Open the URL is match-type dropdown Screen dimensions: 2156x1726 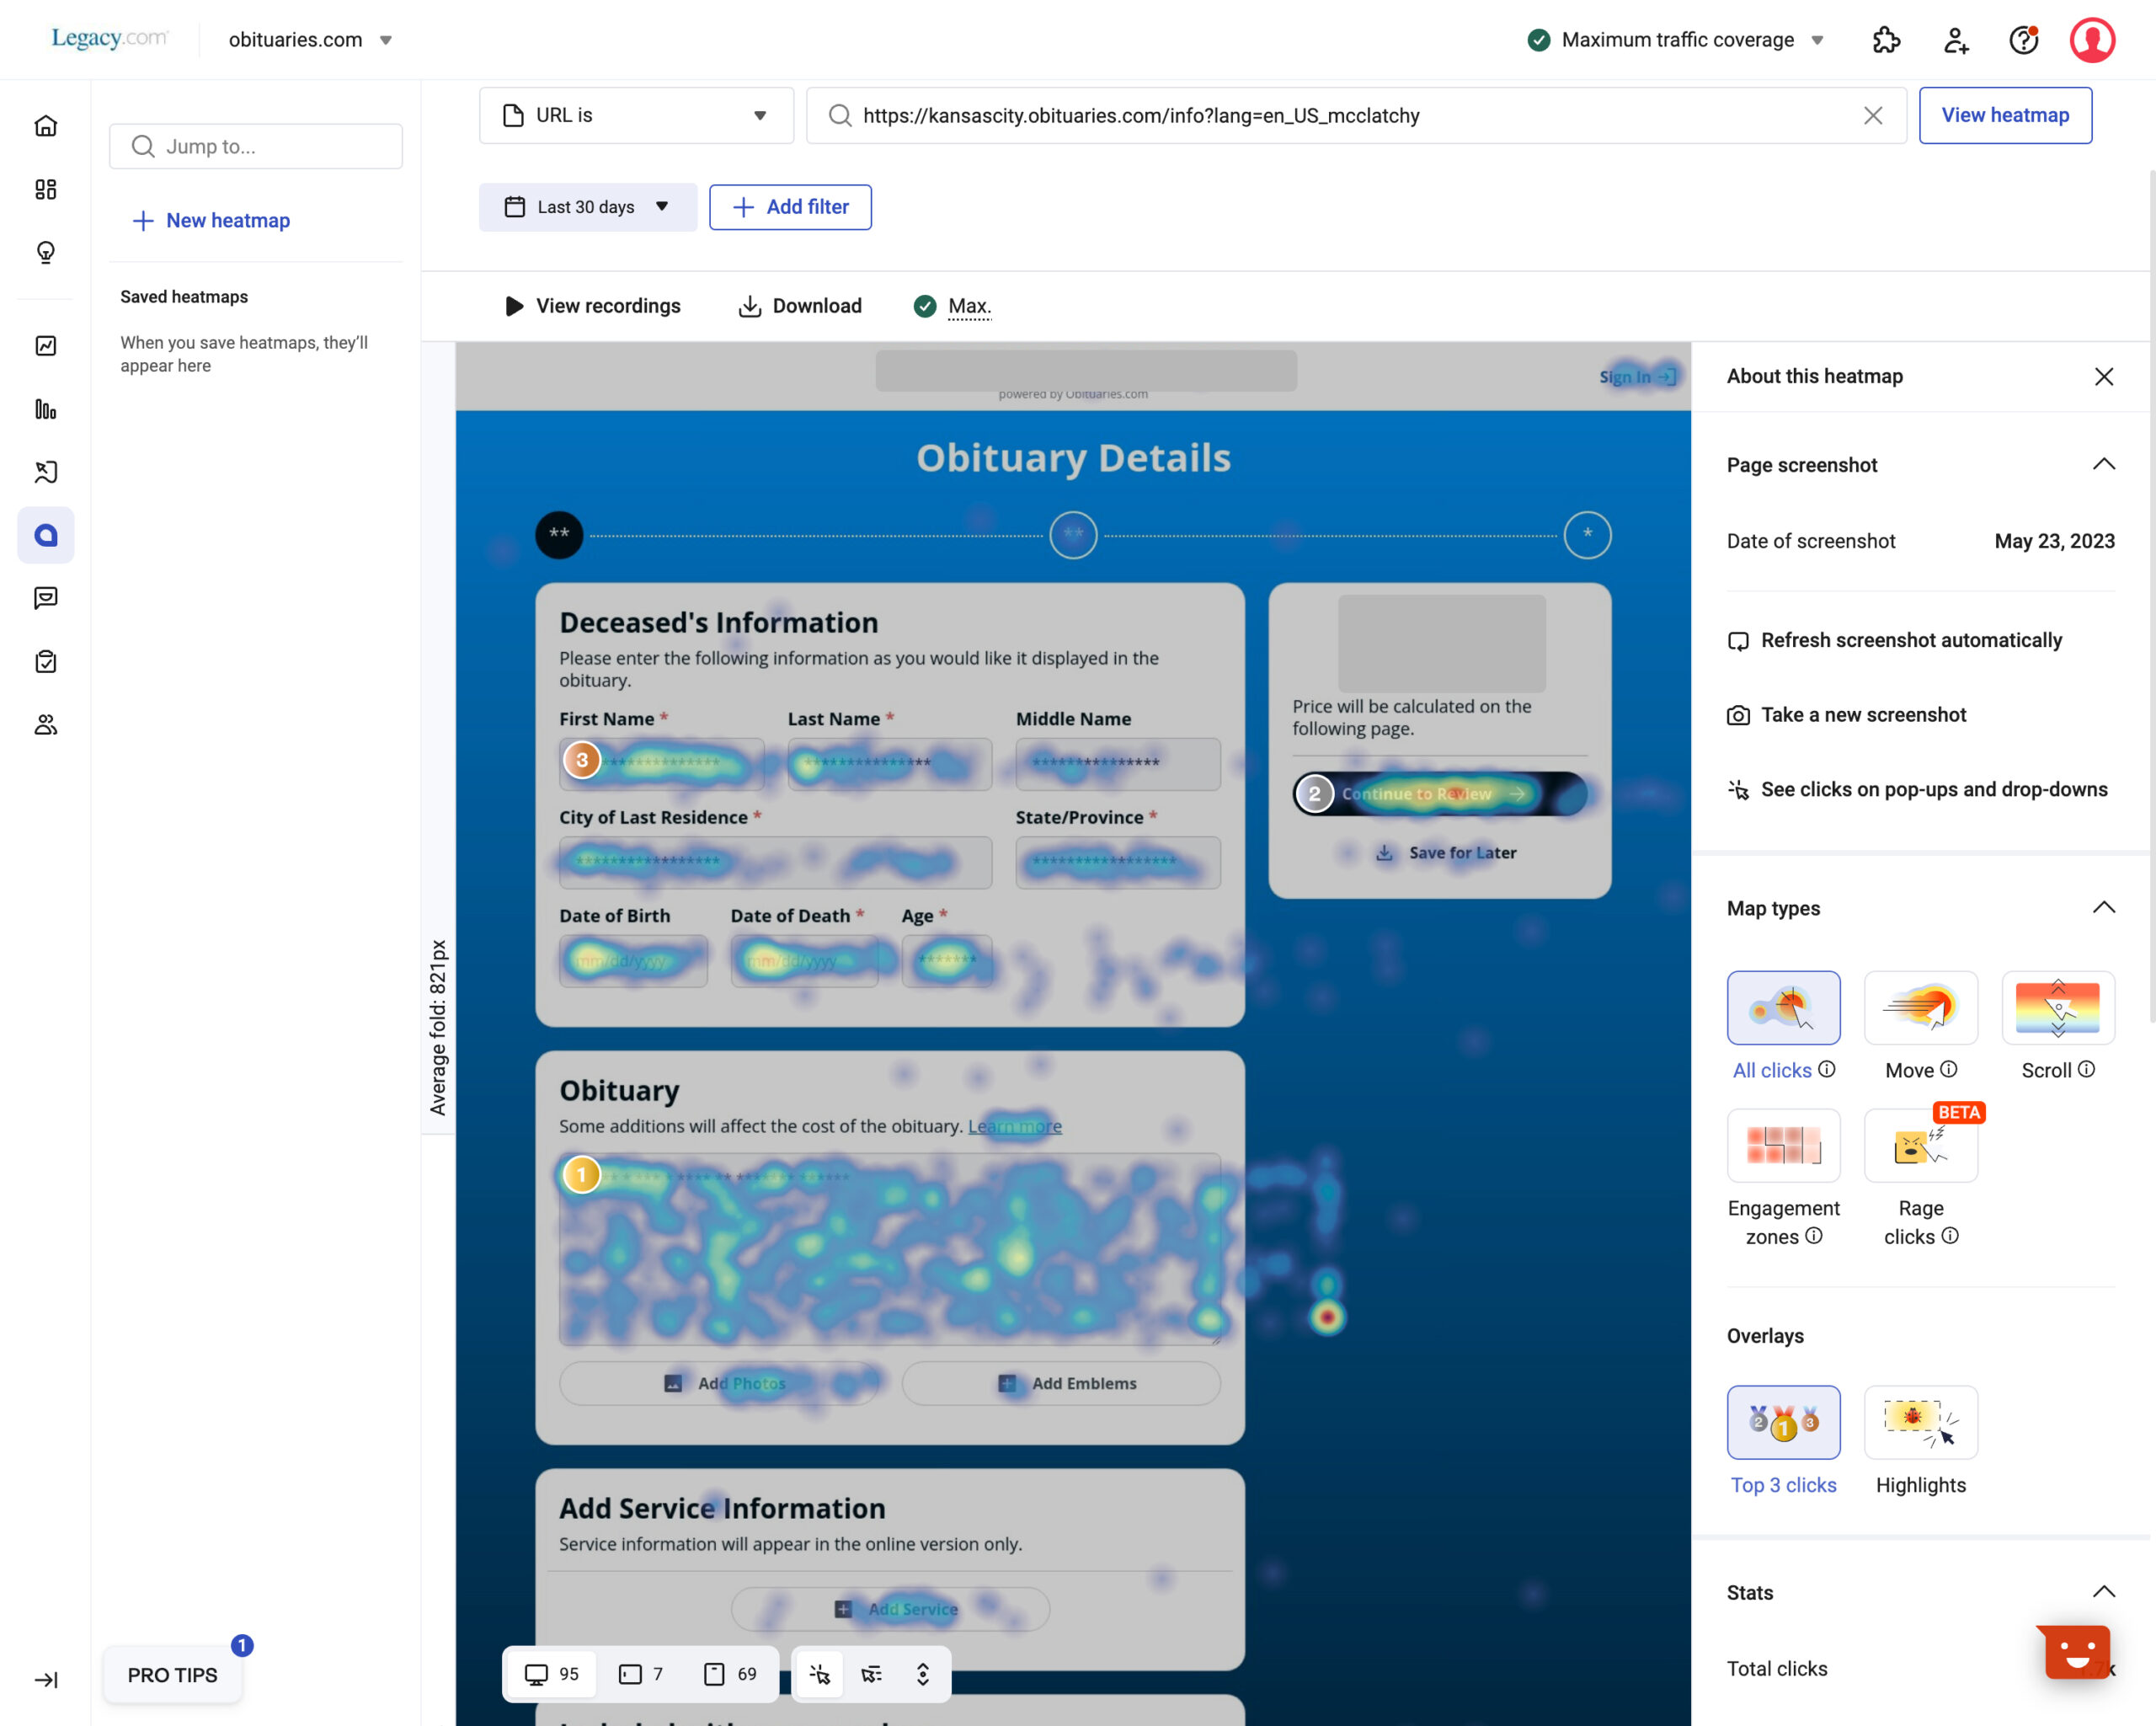click(636, 116)
